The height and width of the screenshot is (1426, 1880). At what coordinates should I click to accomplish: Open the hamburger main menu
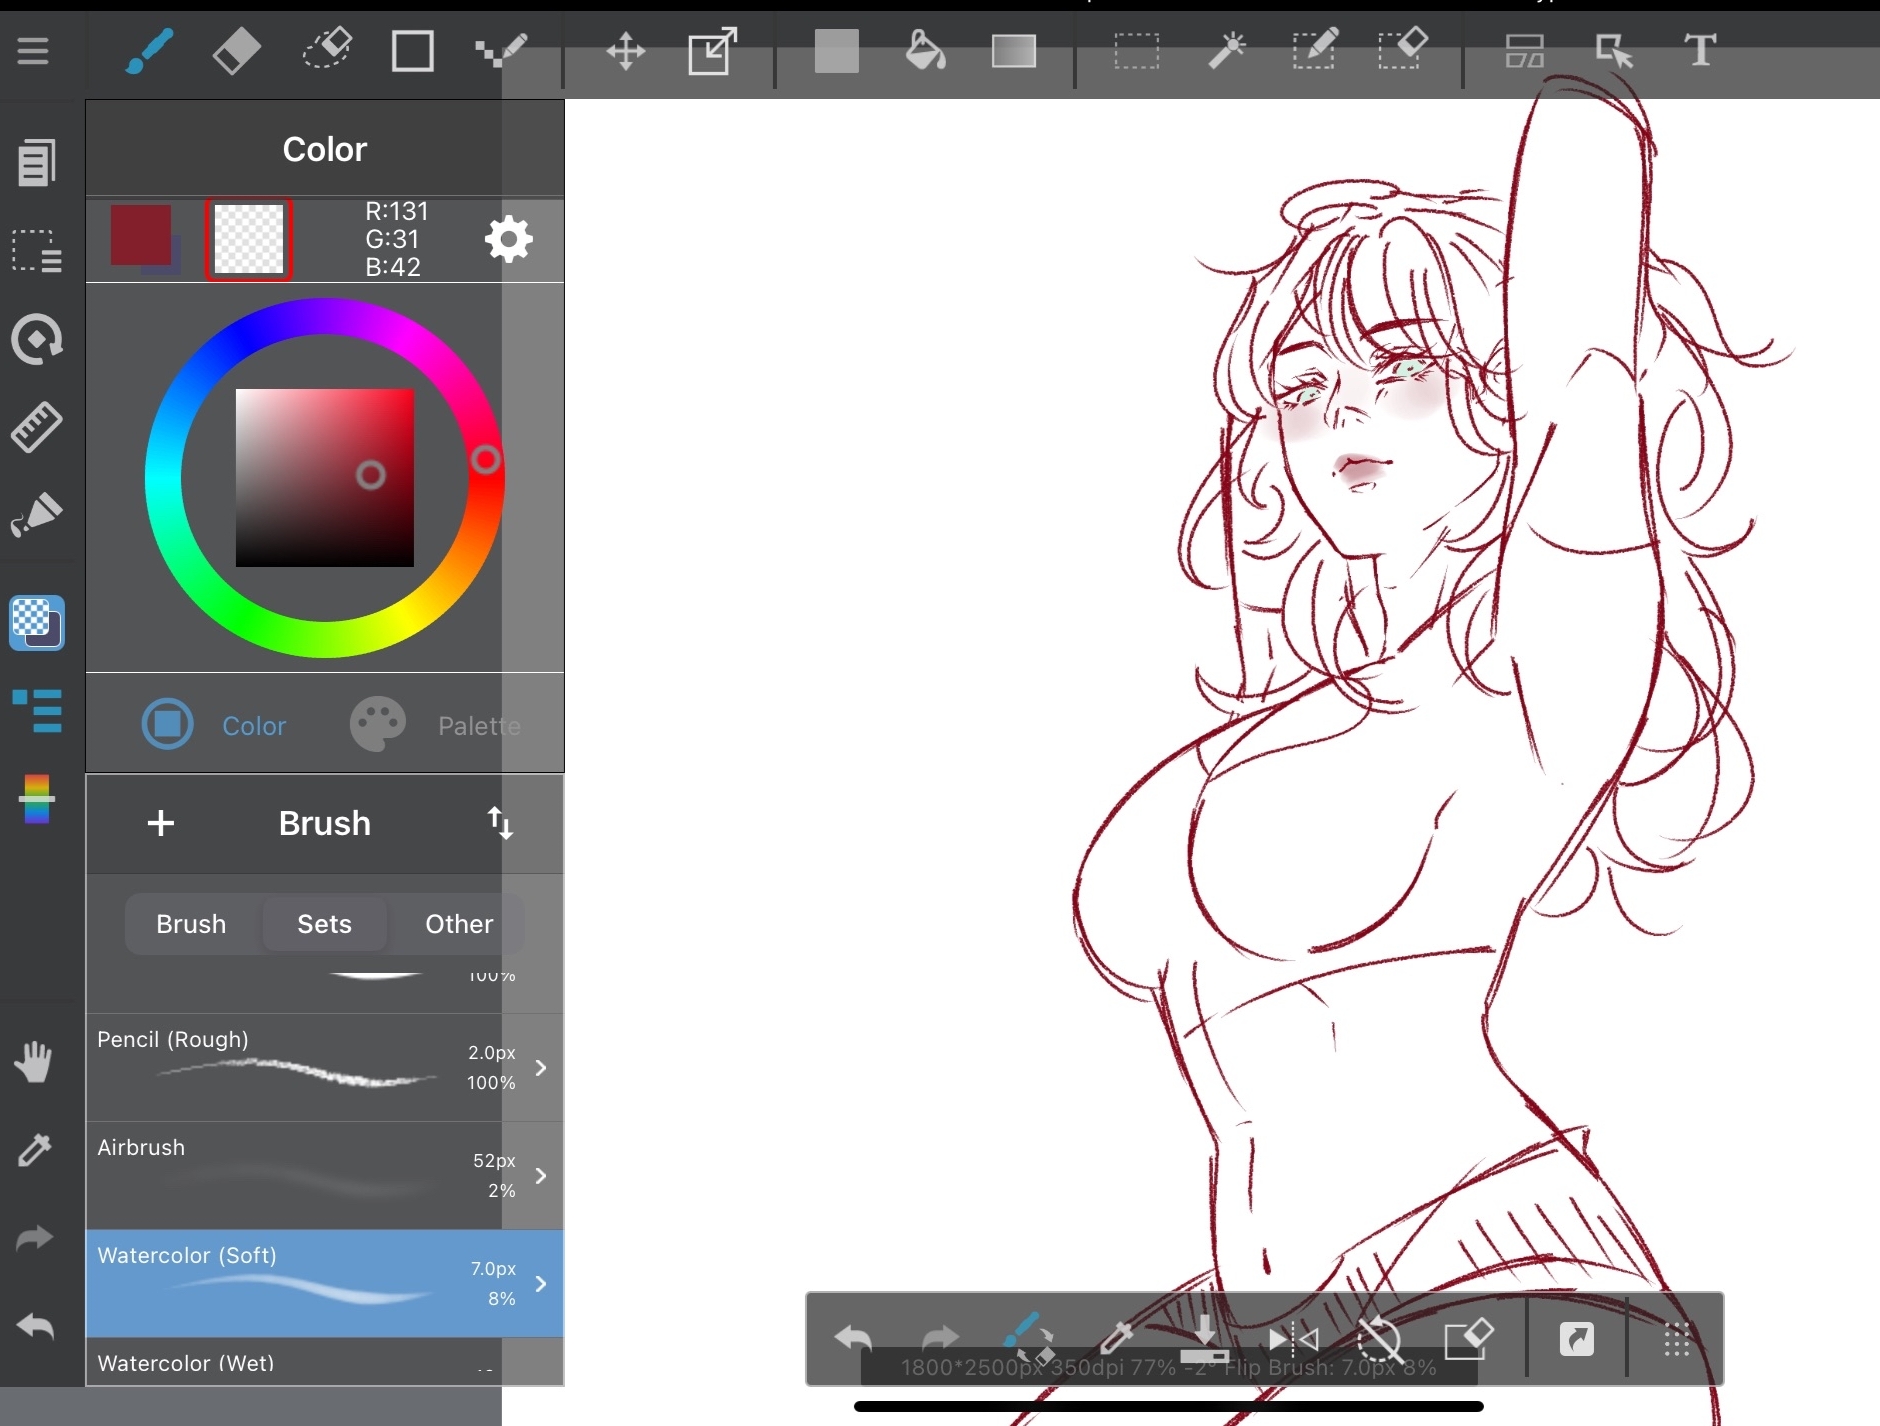pyautogui.click(x=33, y=50)
